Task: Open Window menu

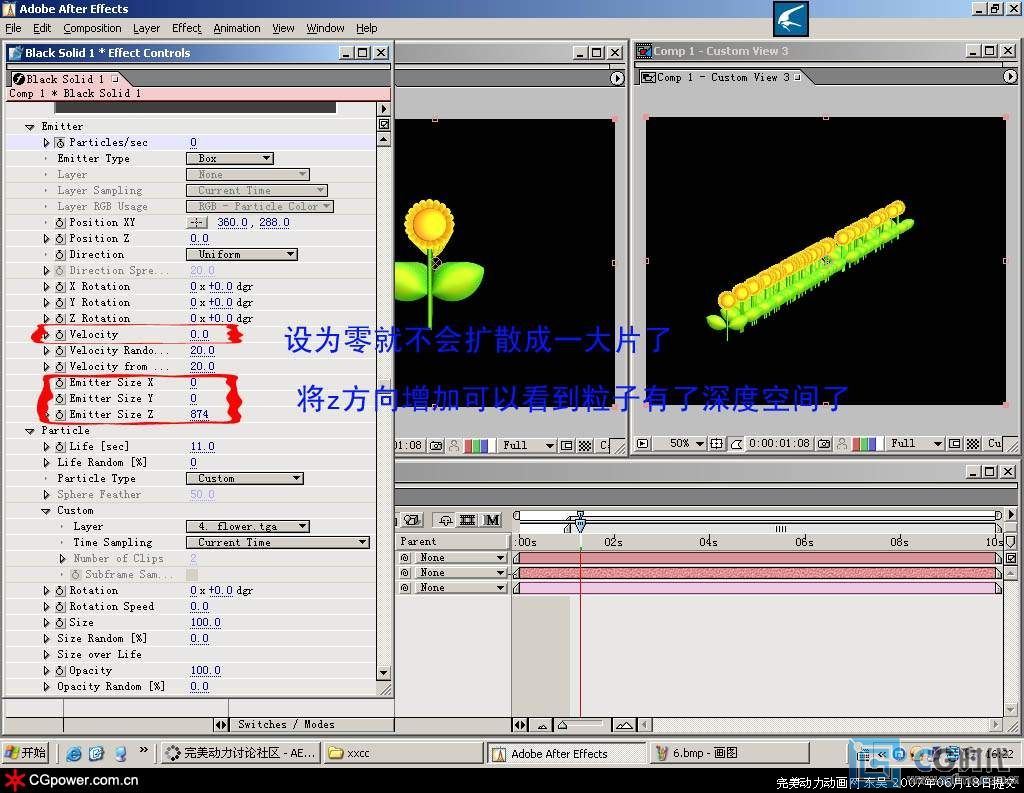Action: pyautogui.click(x=325, y=28)
